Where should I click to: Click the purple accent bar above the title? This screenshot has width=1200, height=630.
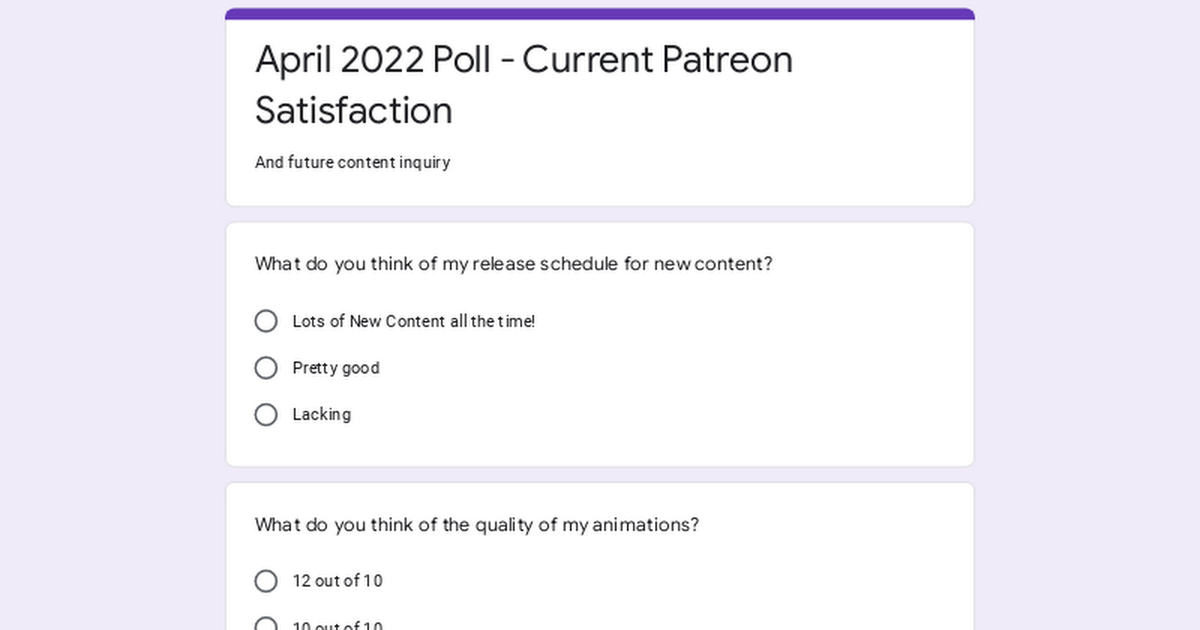click(x=600, y=14)
